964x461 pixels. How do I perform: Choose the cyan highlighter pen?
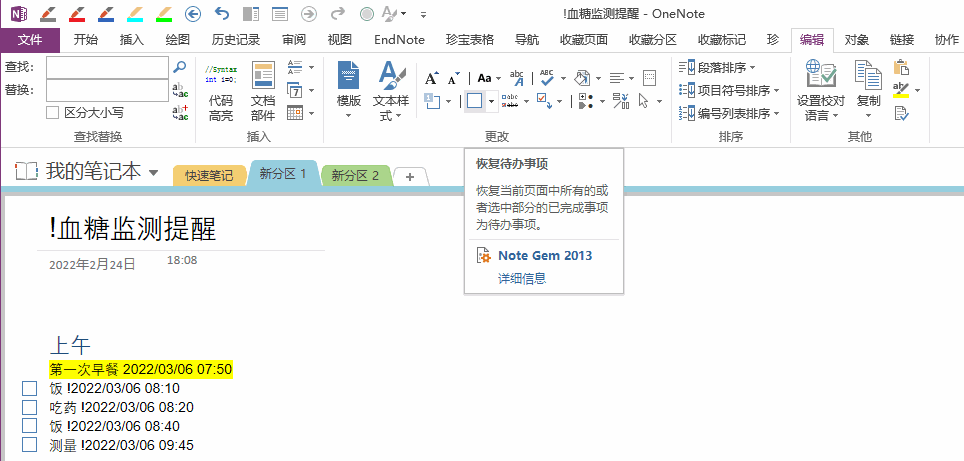point(135,13)
